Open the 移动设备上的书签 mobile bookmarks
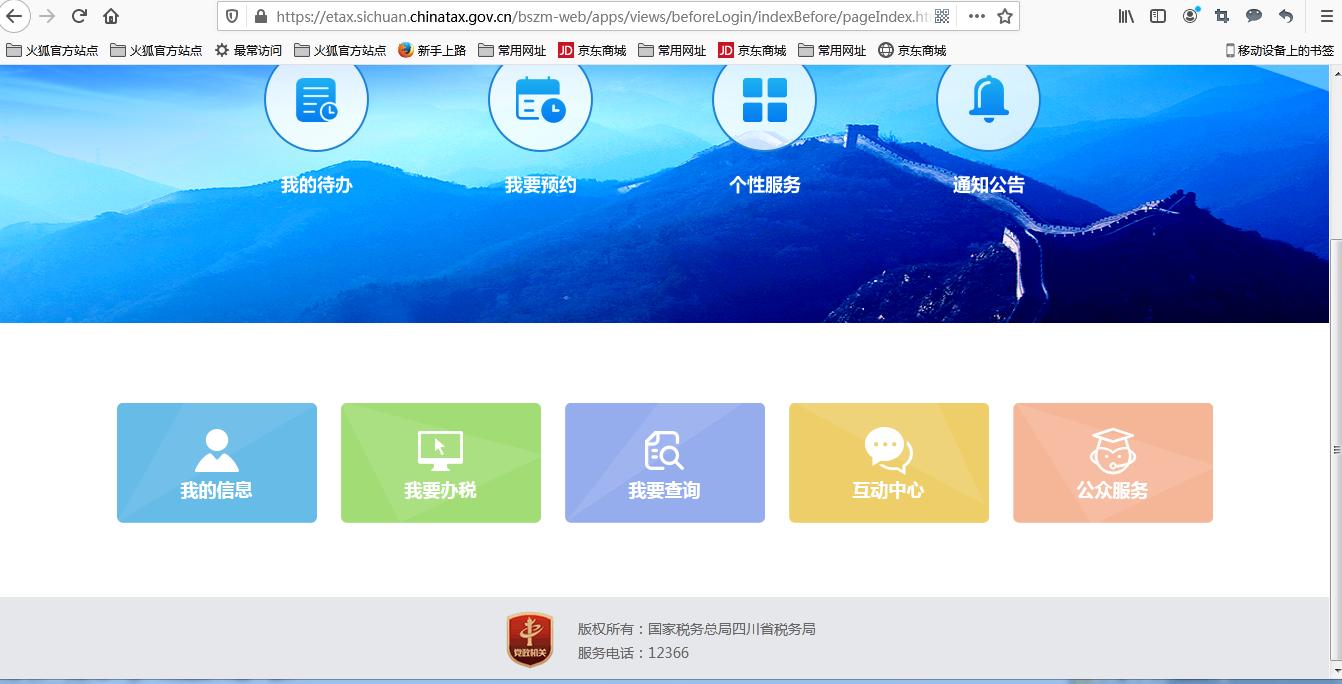Viewport: 1342px width, 684px height. [1279, 49]
